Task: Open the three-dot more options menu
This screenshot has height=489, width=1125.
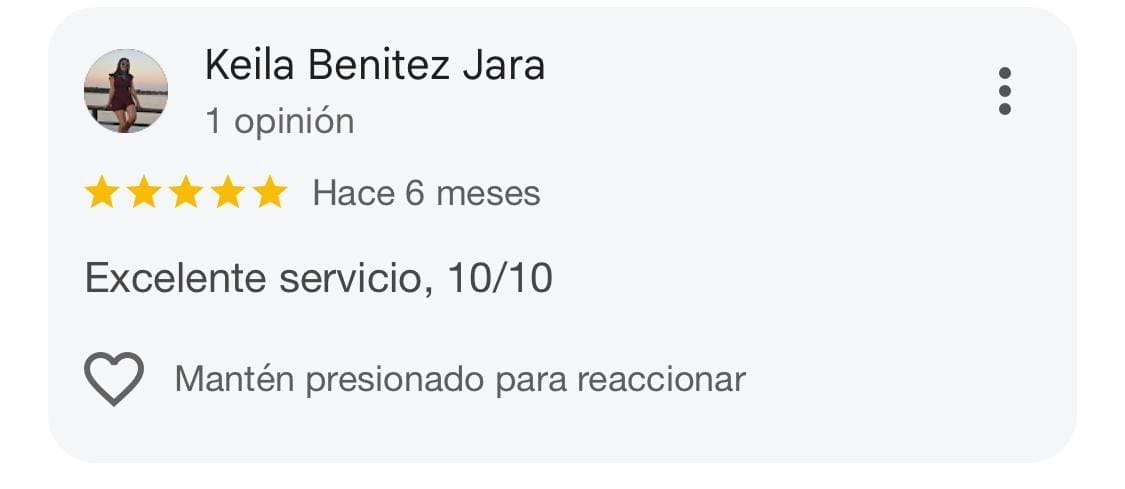Action: (1004, 91)
